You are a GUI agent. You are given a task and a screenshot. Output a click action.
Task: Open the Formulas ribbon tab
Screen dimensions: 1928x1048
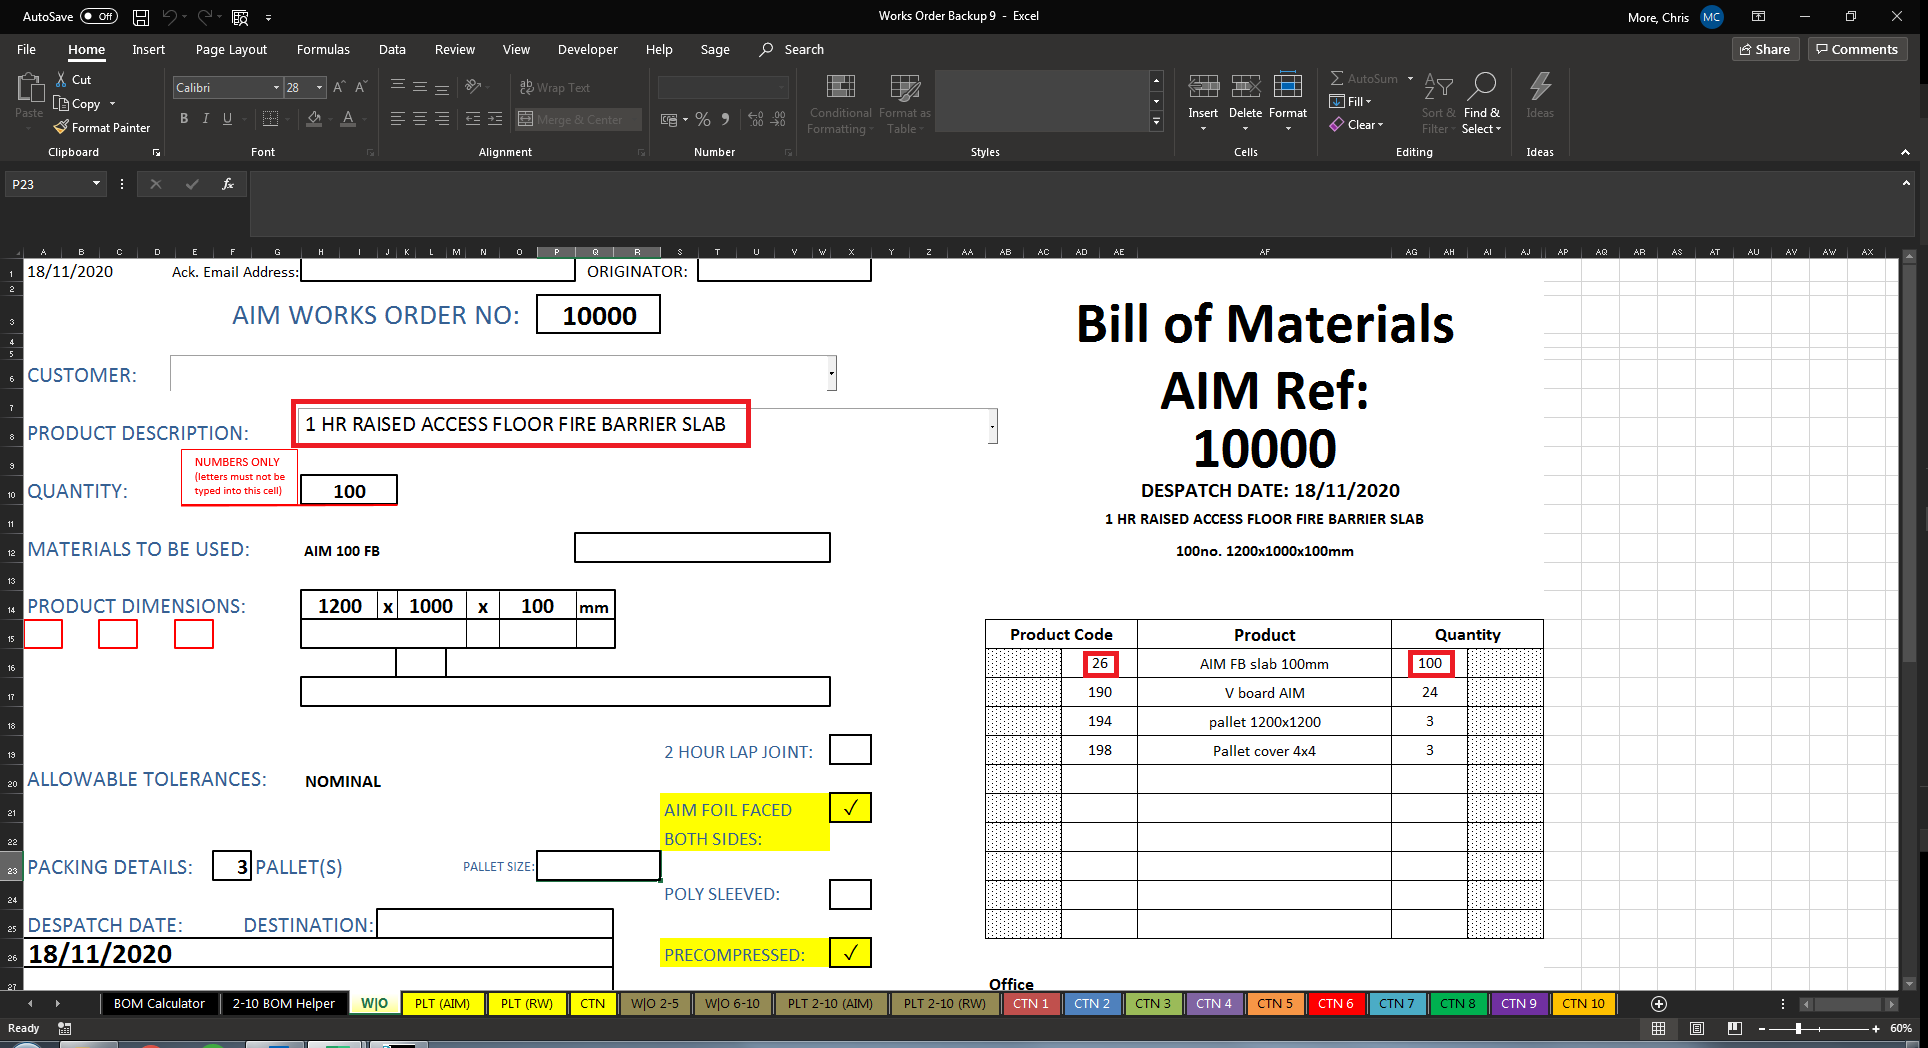(x=323, y=49)
